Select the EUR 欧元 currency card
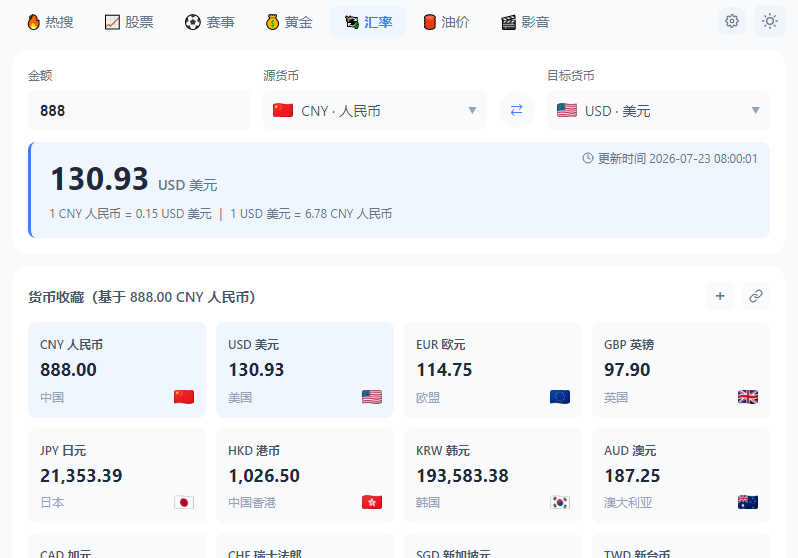This screenshot has width=798, height=558. tap(493, 370)
